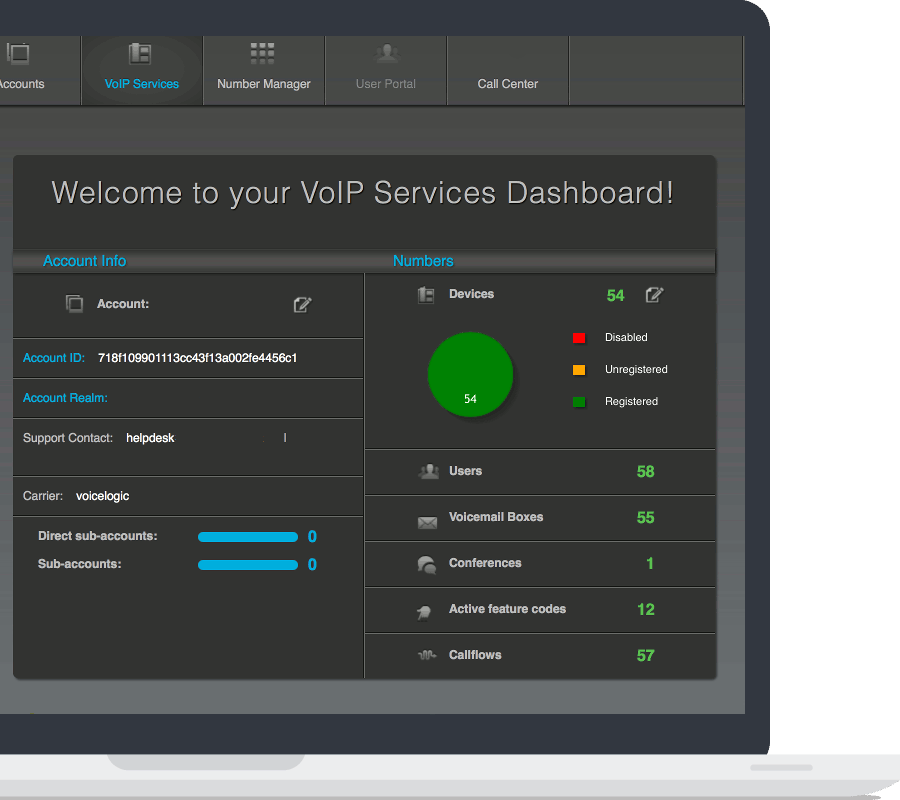This screenshot has height=800, width=900.
Task: Click the Unregistered legend label
Action: point(636,370)
